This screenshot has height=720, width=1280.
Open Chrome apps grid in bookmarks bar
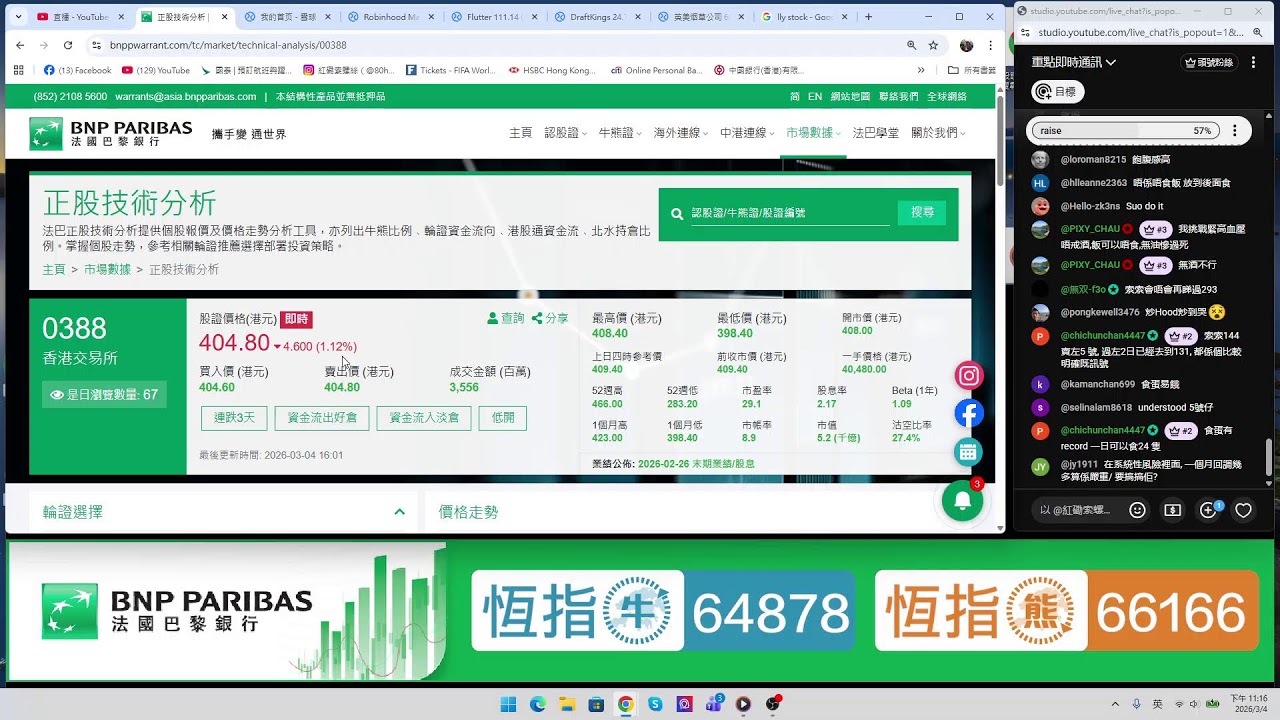tap(18, 70)
